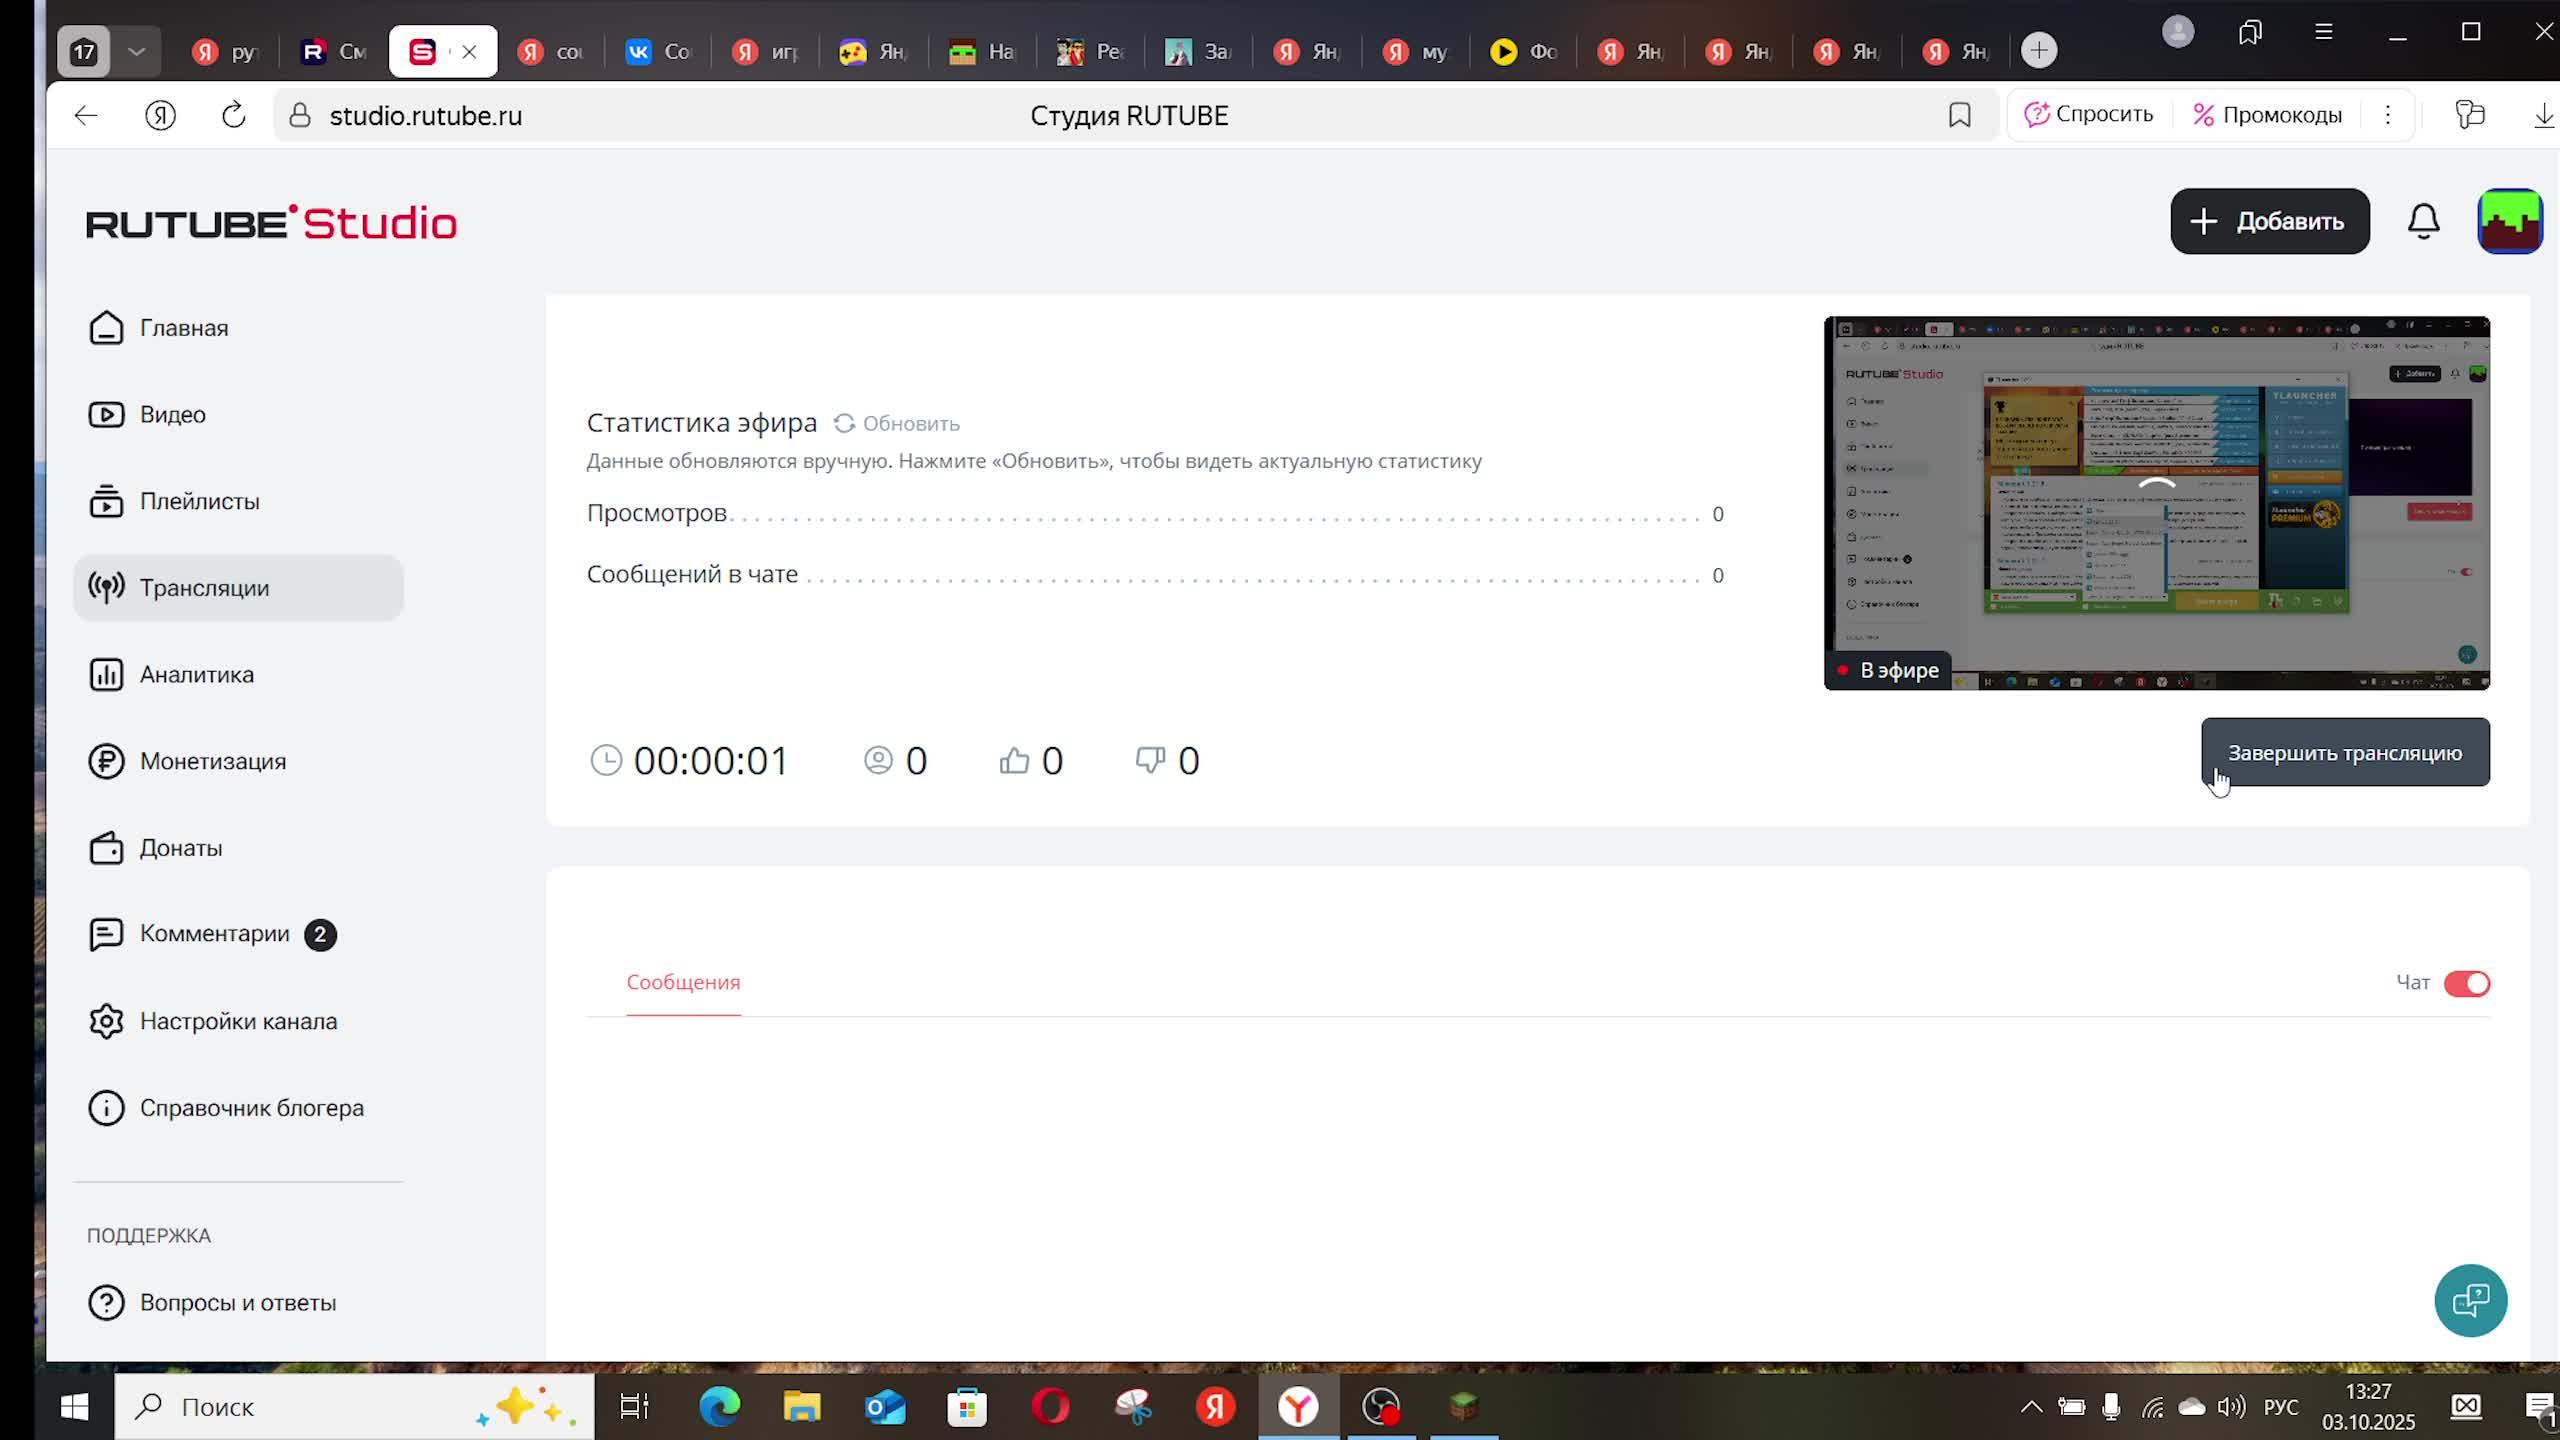Image resolution: width=2560 pixels, height=1440 pixels.
Task: Open the channel avatar profile menu
Action: pyautogui.click(x=2509, y=221)
